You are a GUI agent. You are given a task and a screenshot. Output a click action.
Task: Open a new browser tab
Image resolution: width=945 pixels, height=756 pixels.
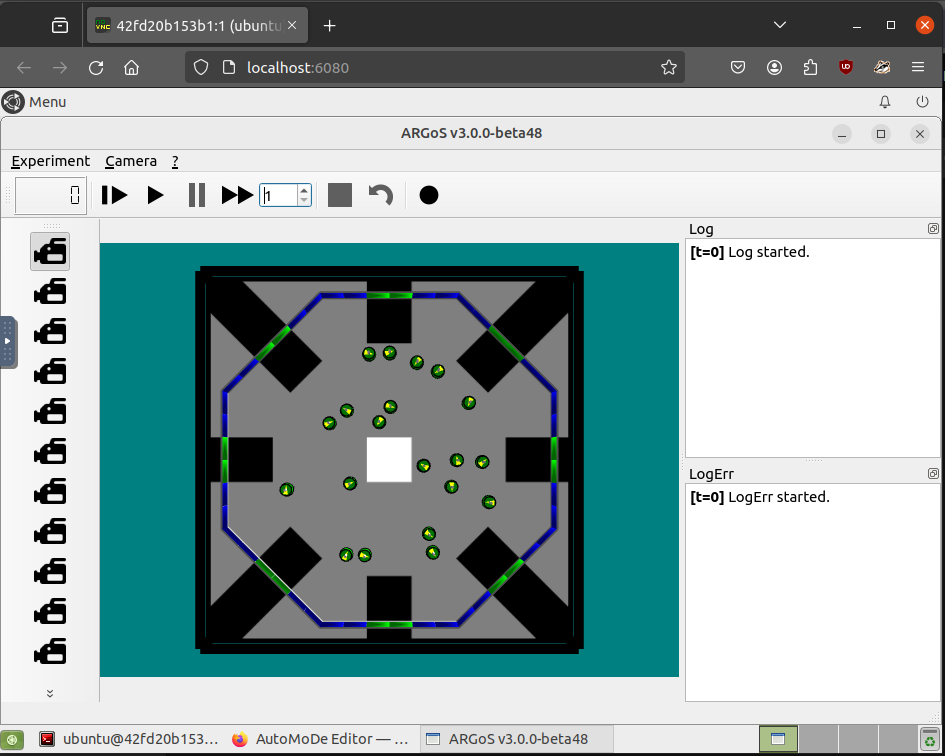click(329, 25)
